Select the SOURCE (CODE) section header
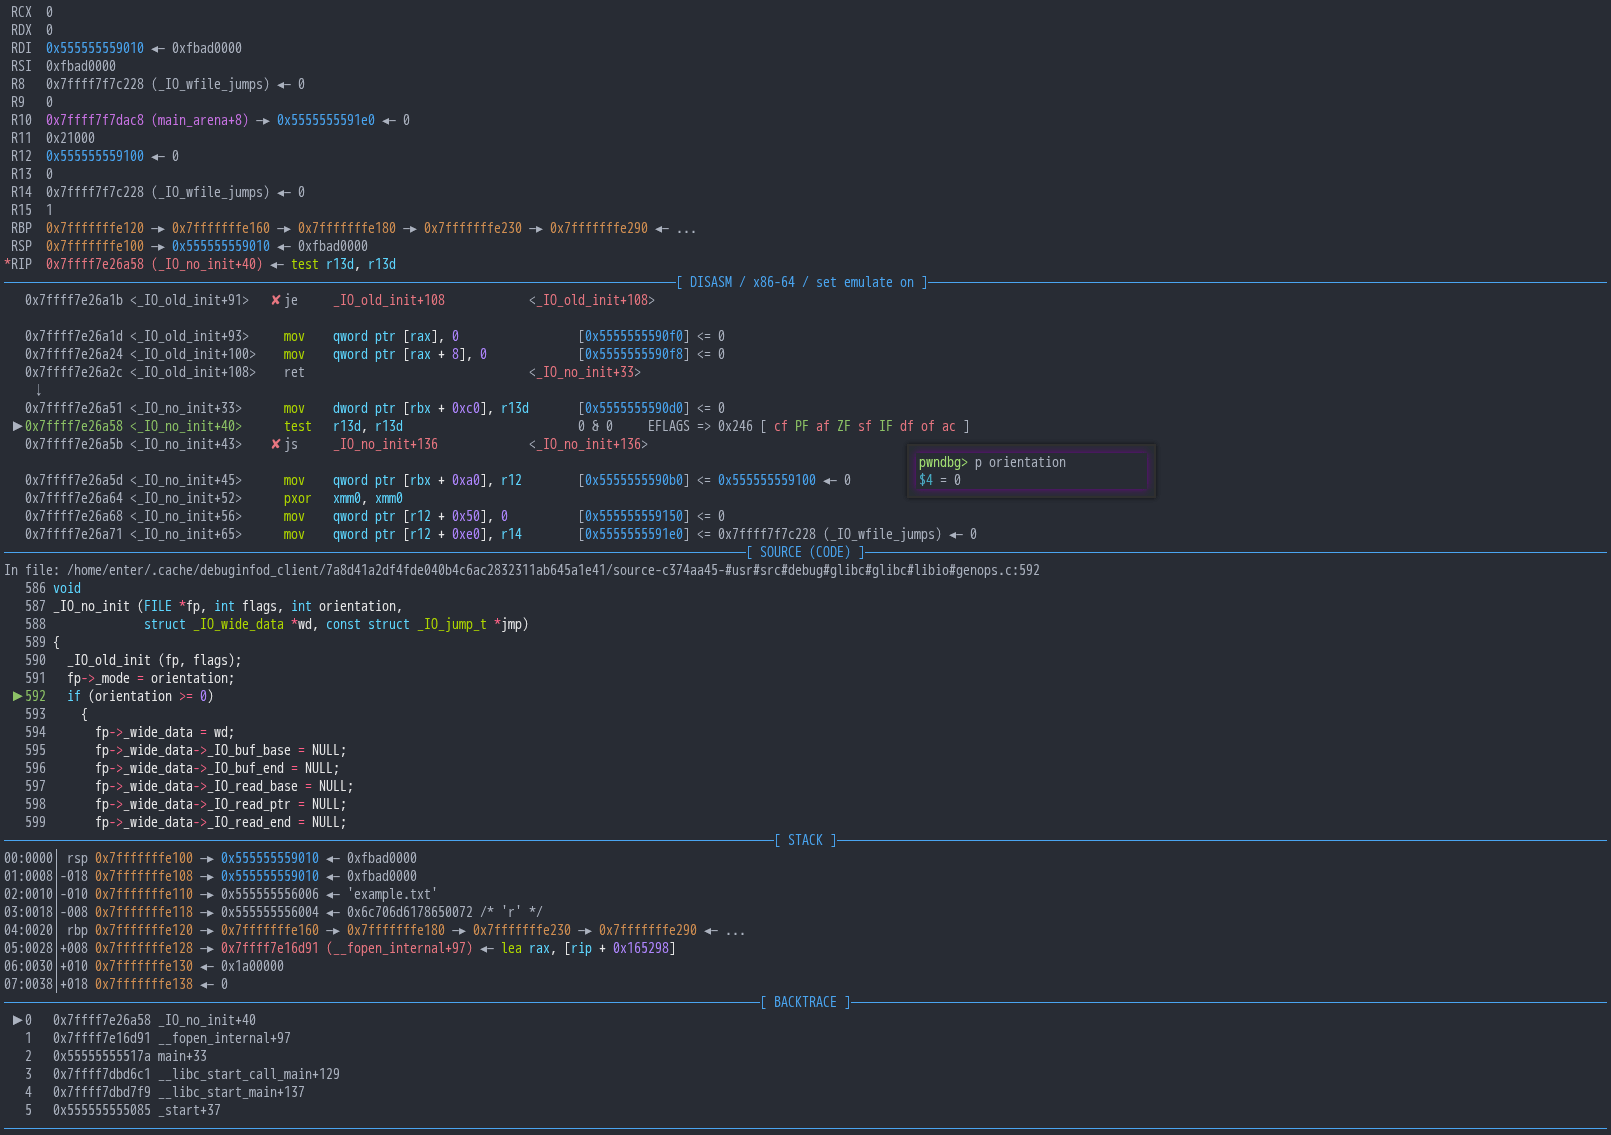 click(805, 552)
